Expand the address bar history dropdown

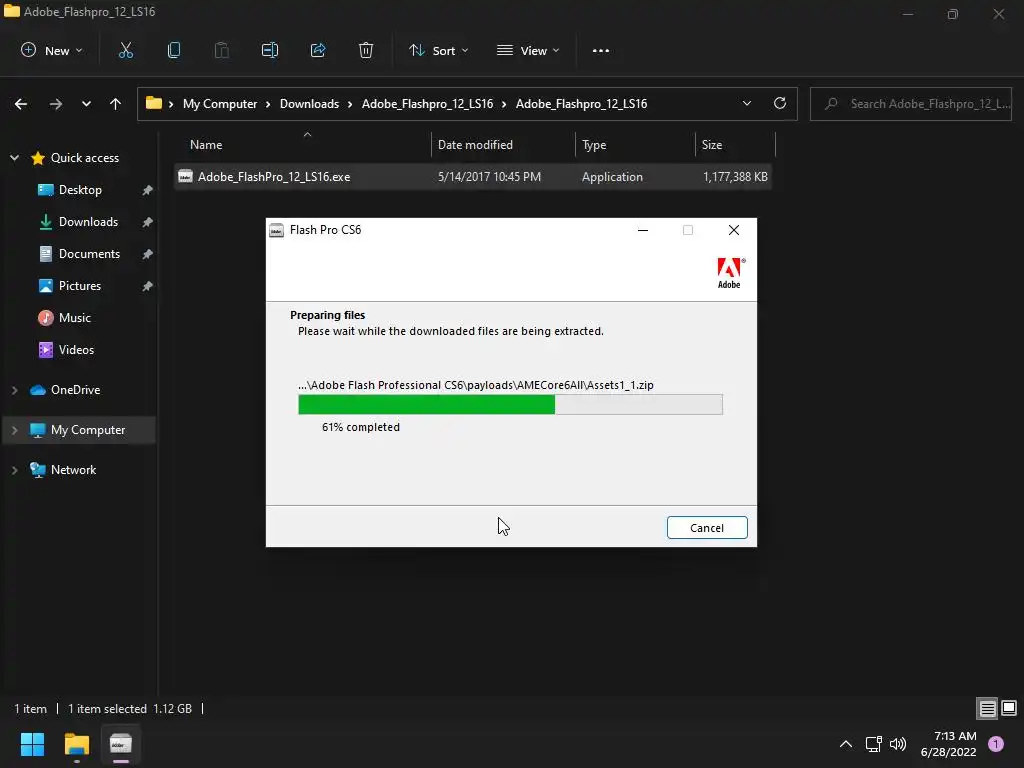click(747, 103)
